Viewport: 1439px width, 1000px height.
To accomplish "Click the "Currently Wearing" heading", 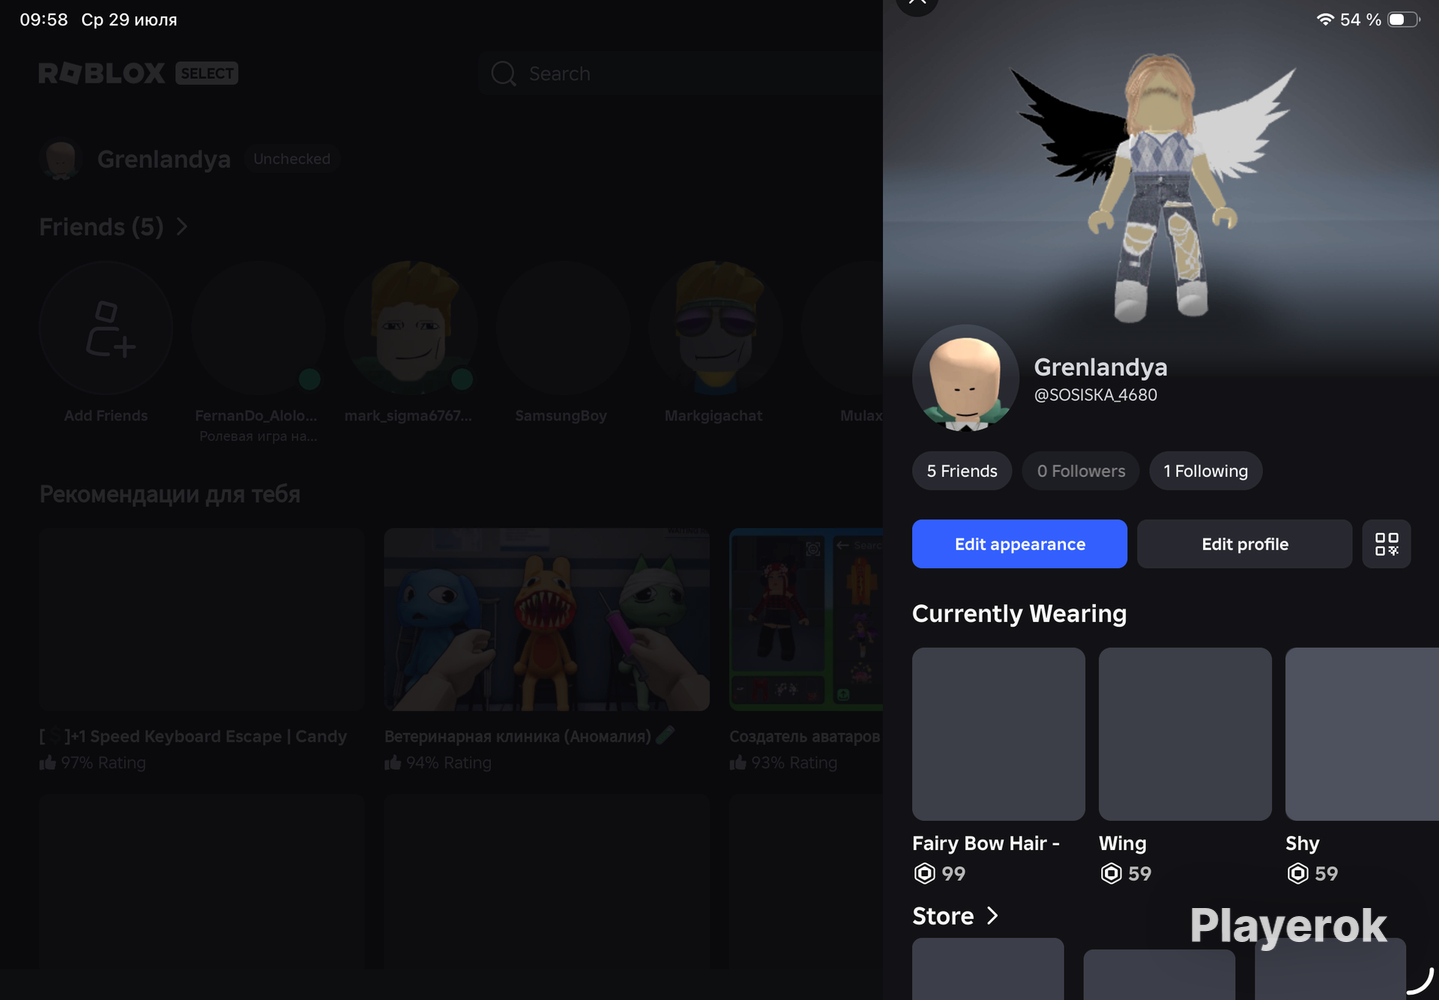I will point(1019,614).
